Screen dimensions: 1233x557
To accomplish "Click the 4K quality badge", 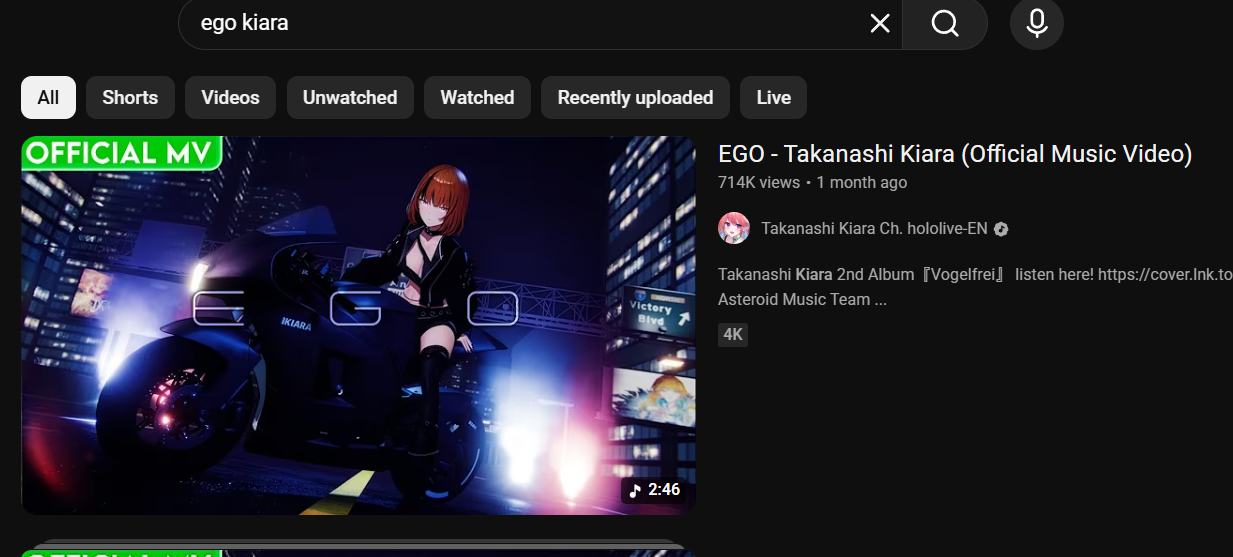I will [x=733, y=335].
